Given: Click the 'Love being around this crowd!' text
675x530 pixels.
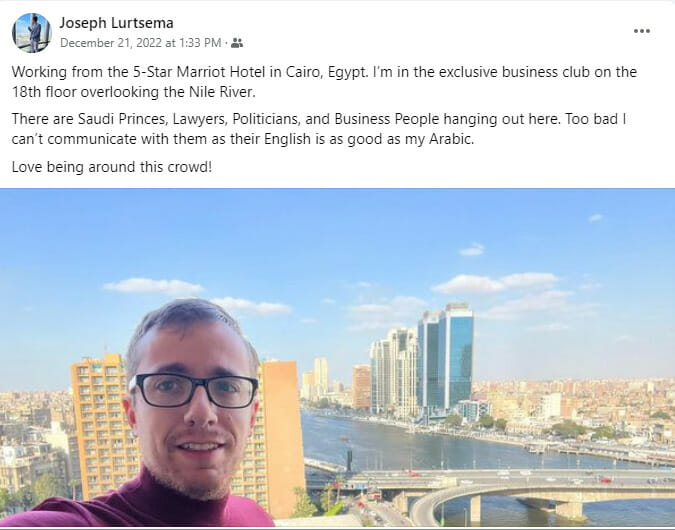Looking at the screenshot, I should point(112,167).
